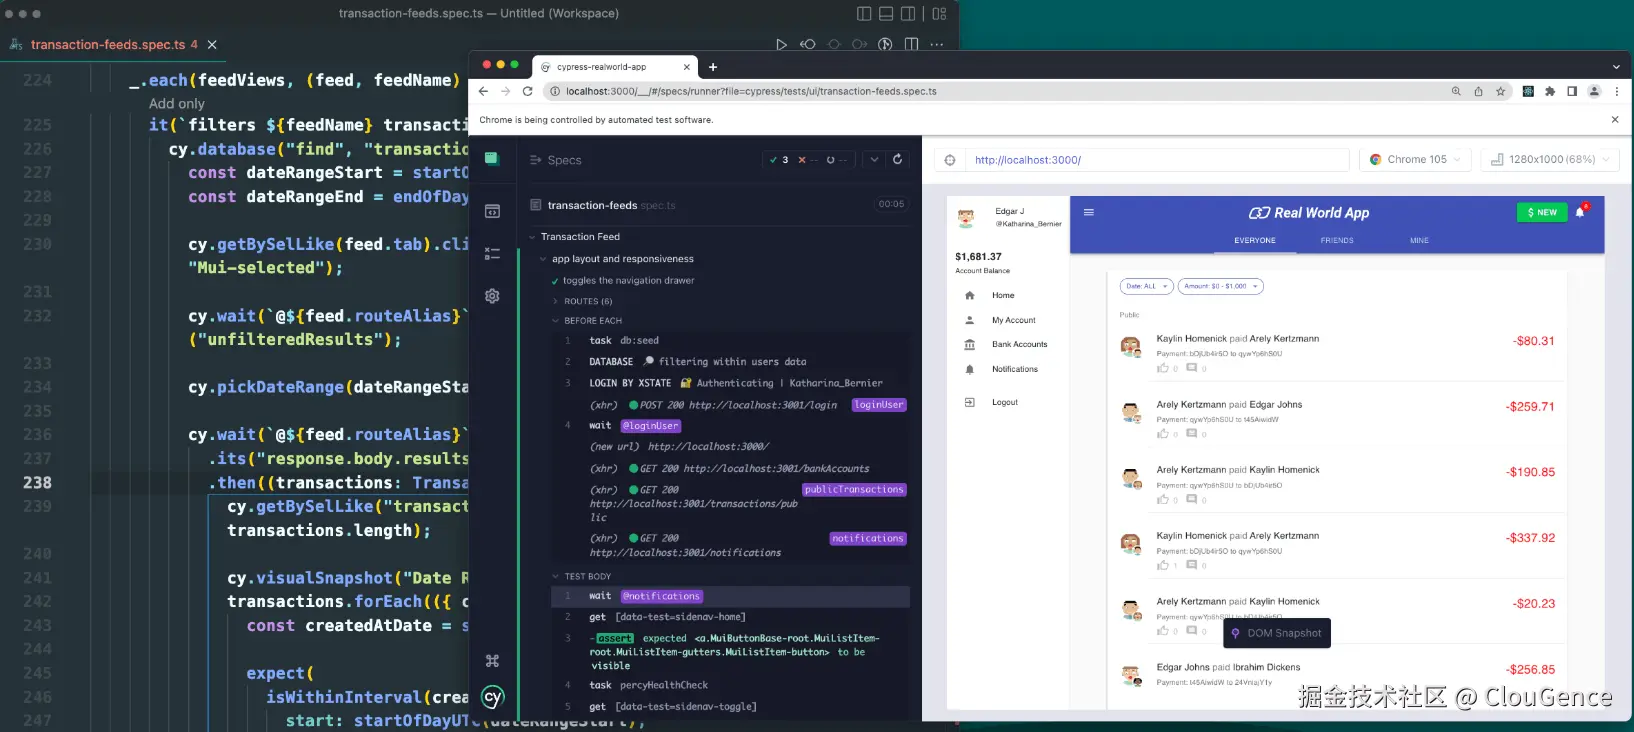
Task: Open Home in Real World App sidenav
Action: [x=1003, y=296]
